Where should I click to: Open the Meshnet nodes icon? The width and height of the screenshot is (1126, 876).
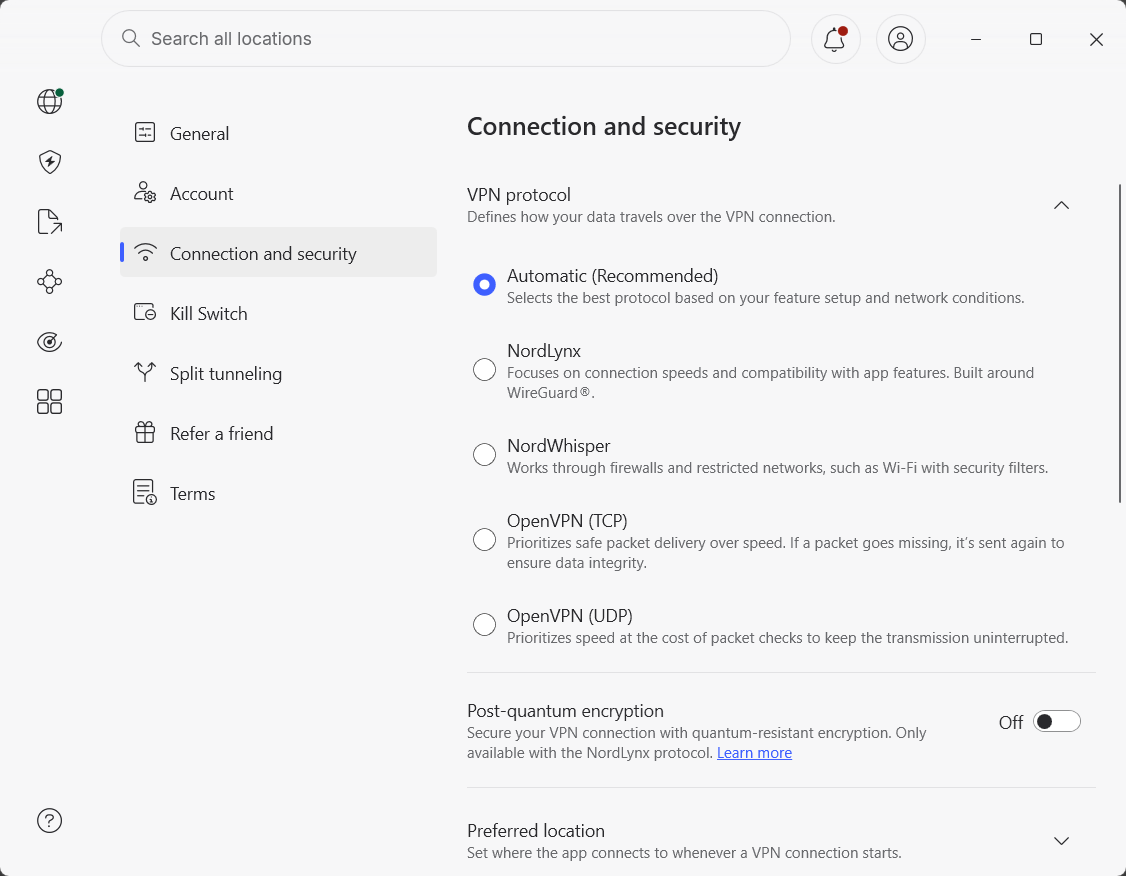(x=50, y=281)
